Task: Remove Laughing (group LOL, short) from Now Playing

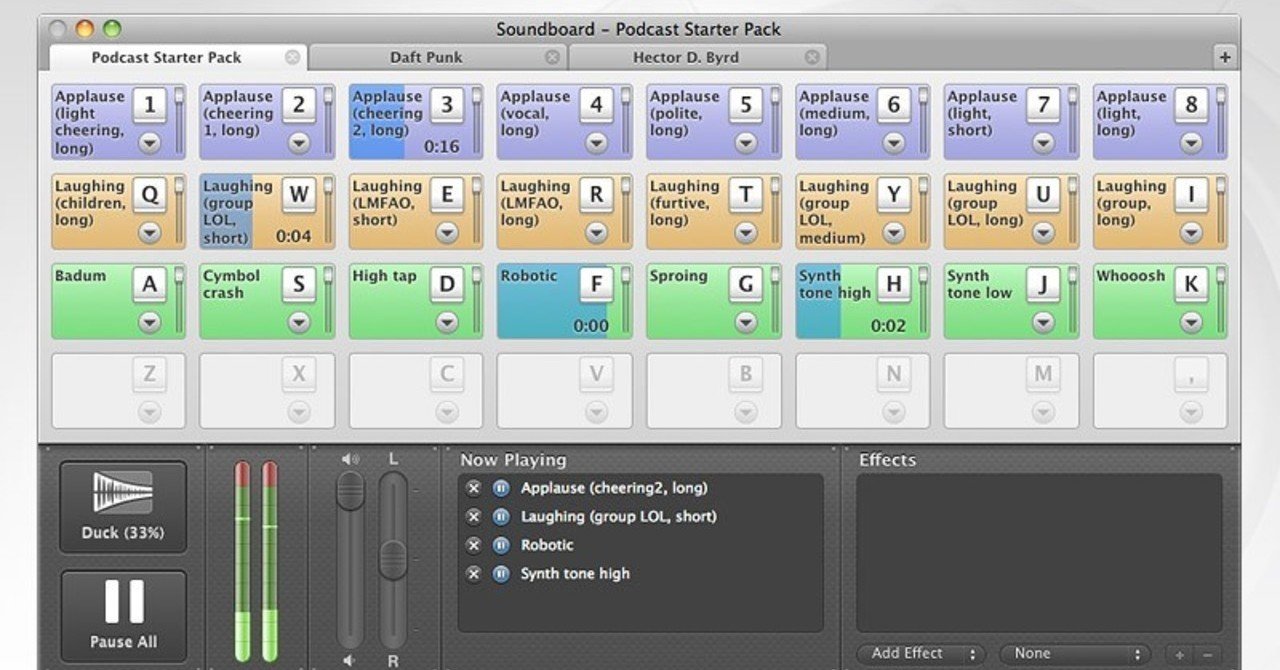Action: [474, 517]
